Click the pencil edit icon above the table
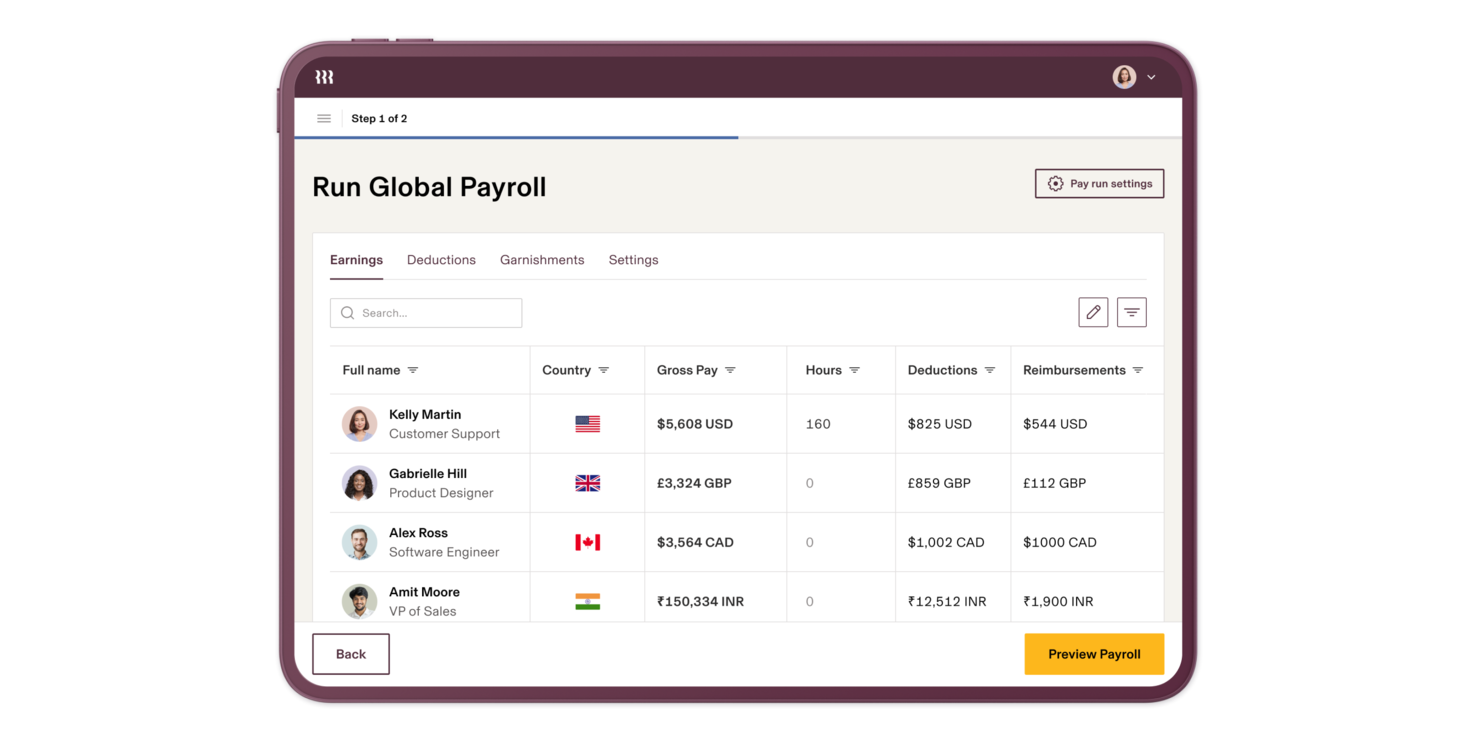Screen dimensions: 1480x740 (x=1093, y=312)
